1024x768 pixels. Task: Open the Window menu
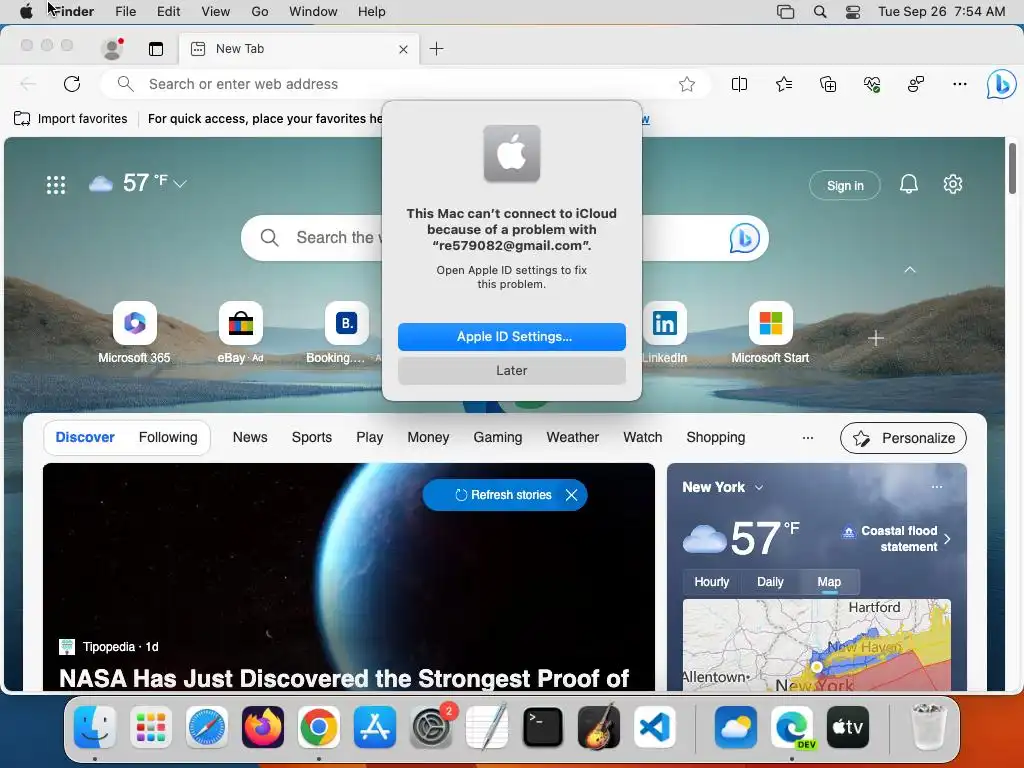[x=313, y=12]
